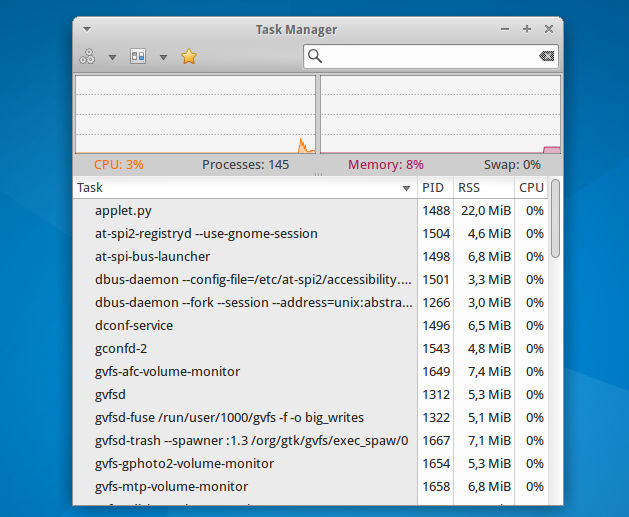Click the view options toolbar icon
This screenshot has width=629, height=517.
(x=138, y=57)
